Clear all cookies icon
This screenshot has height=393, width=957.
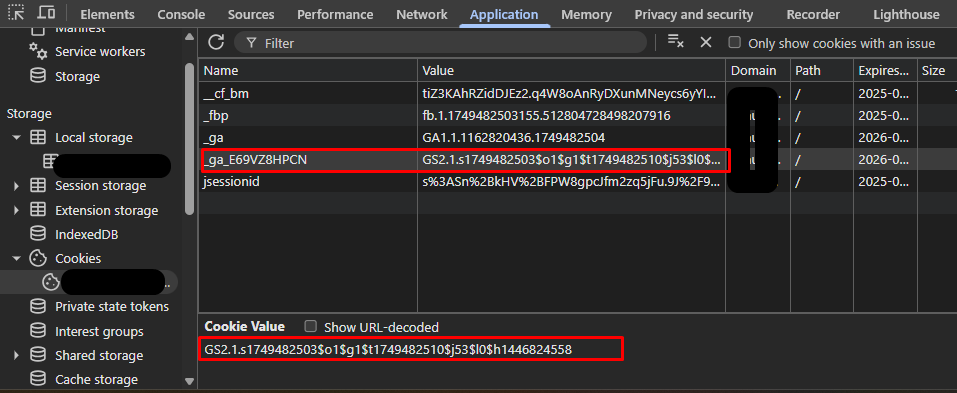(676, 41)
